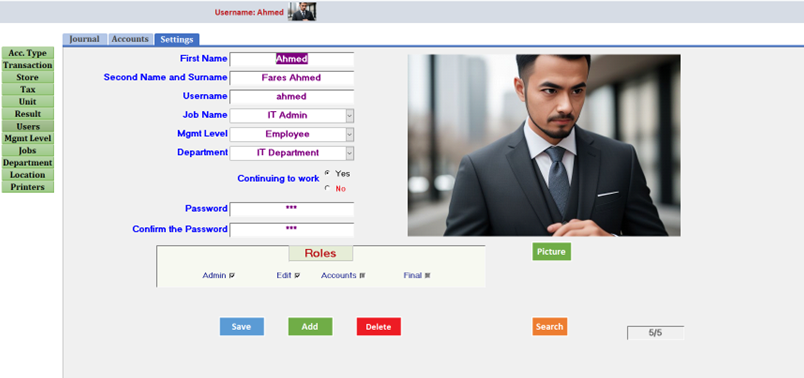
Task: Click the Roles heading label
Action: pos(320,253)
